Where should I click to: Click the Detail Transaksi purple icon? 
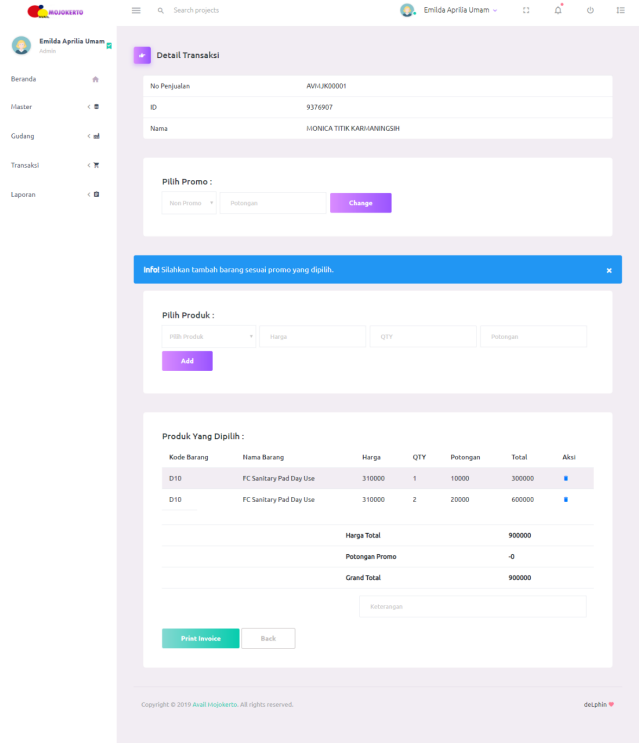142,55
